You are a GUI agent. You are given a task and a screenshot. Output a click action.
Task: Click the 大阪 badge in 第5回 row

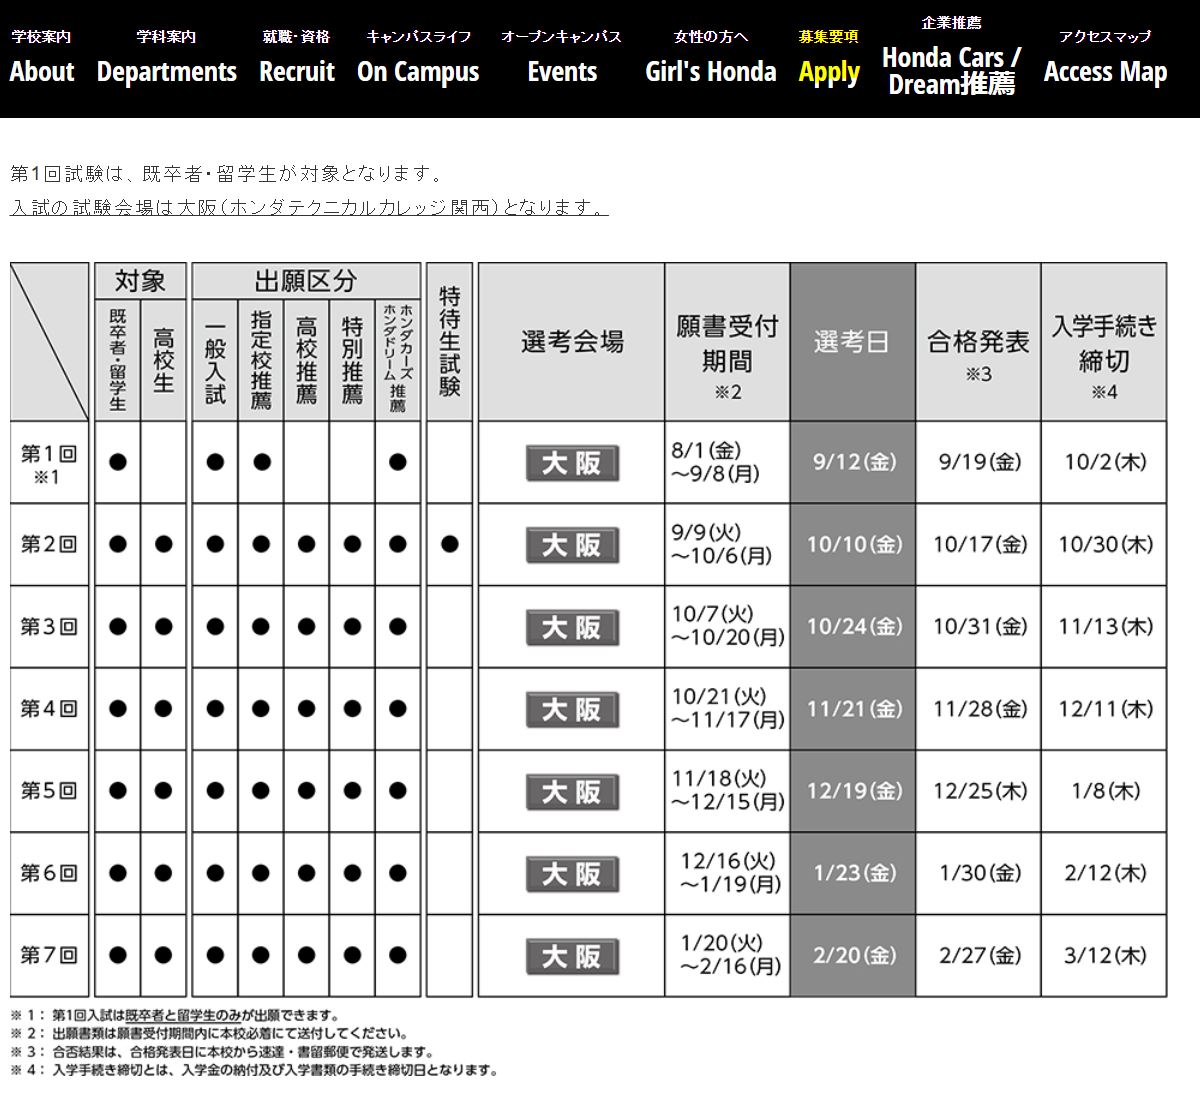(572, 792)
